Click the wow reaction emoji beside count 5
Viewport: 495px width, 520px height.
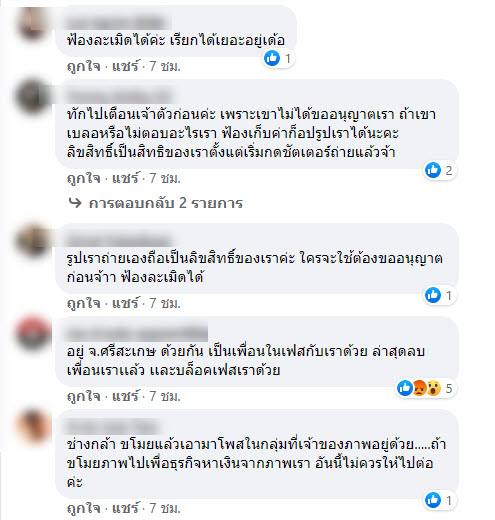coord(433,388)
